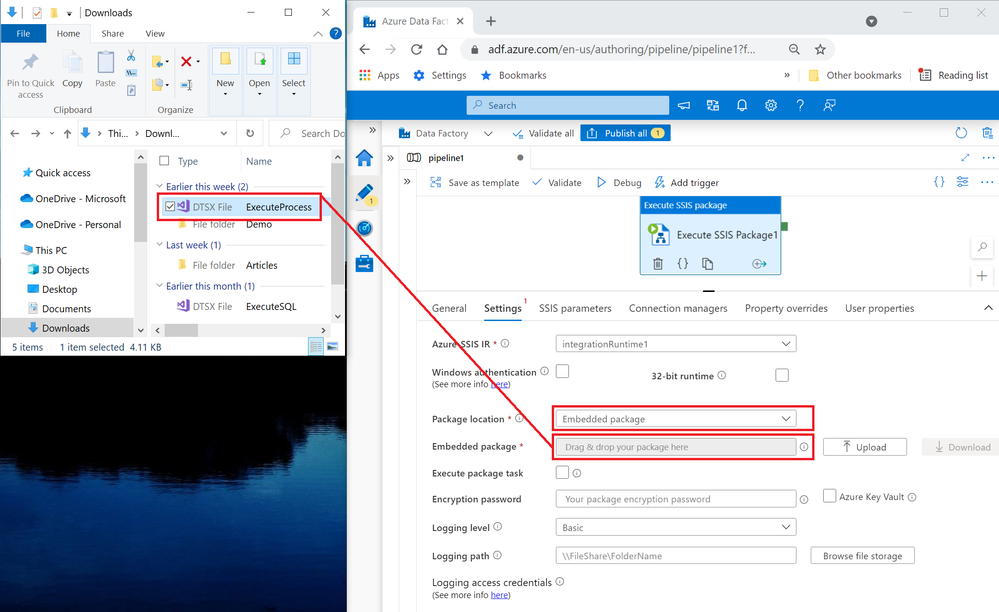Image resolution: width=999 pixels, height=612 pixels.
Task: Check Azure Key Vault option
Action: [x=829, y=495]
